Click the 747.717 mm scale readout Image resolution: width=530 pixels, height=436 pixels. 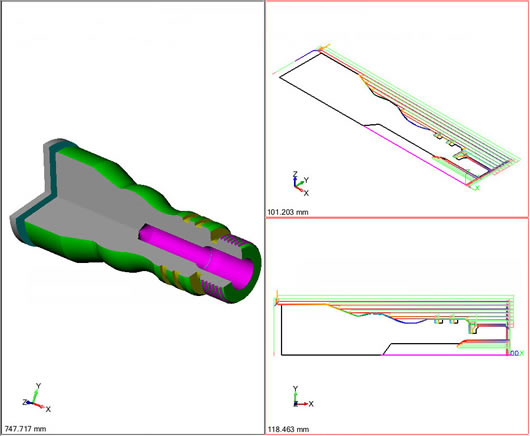25,429
